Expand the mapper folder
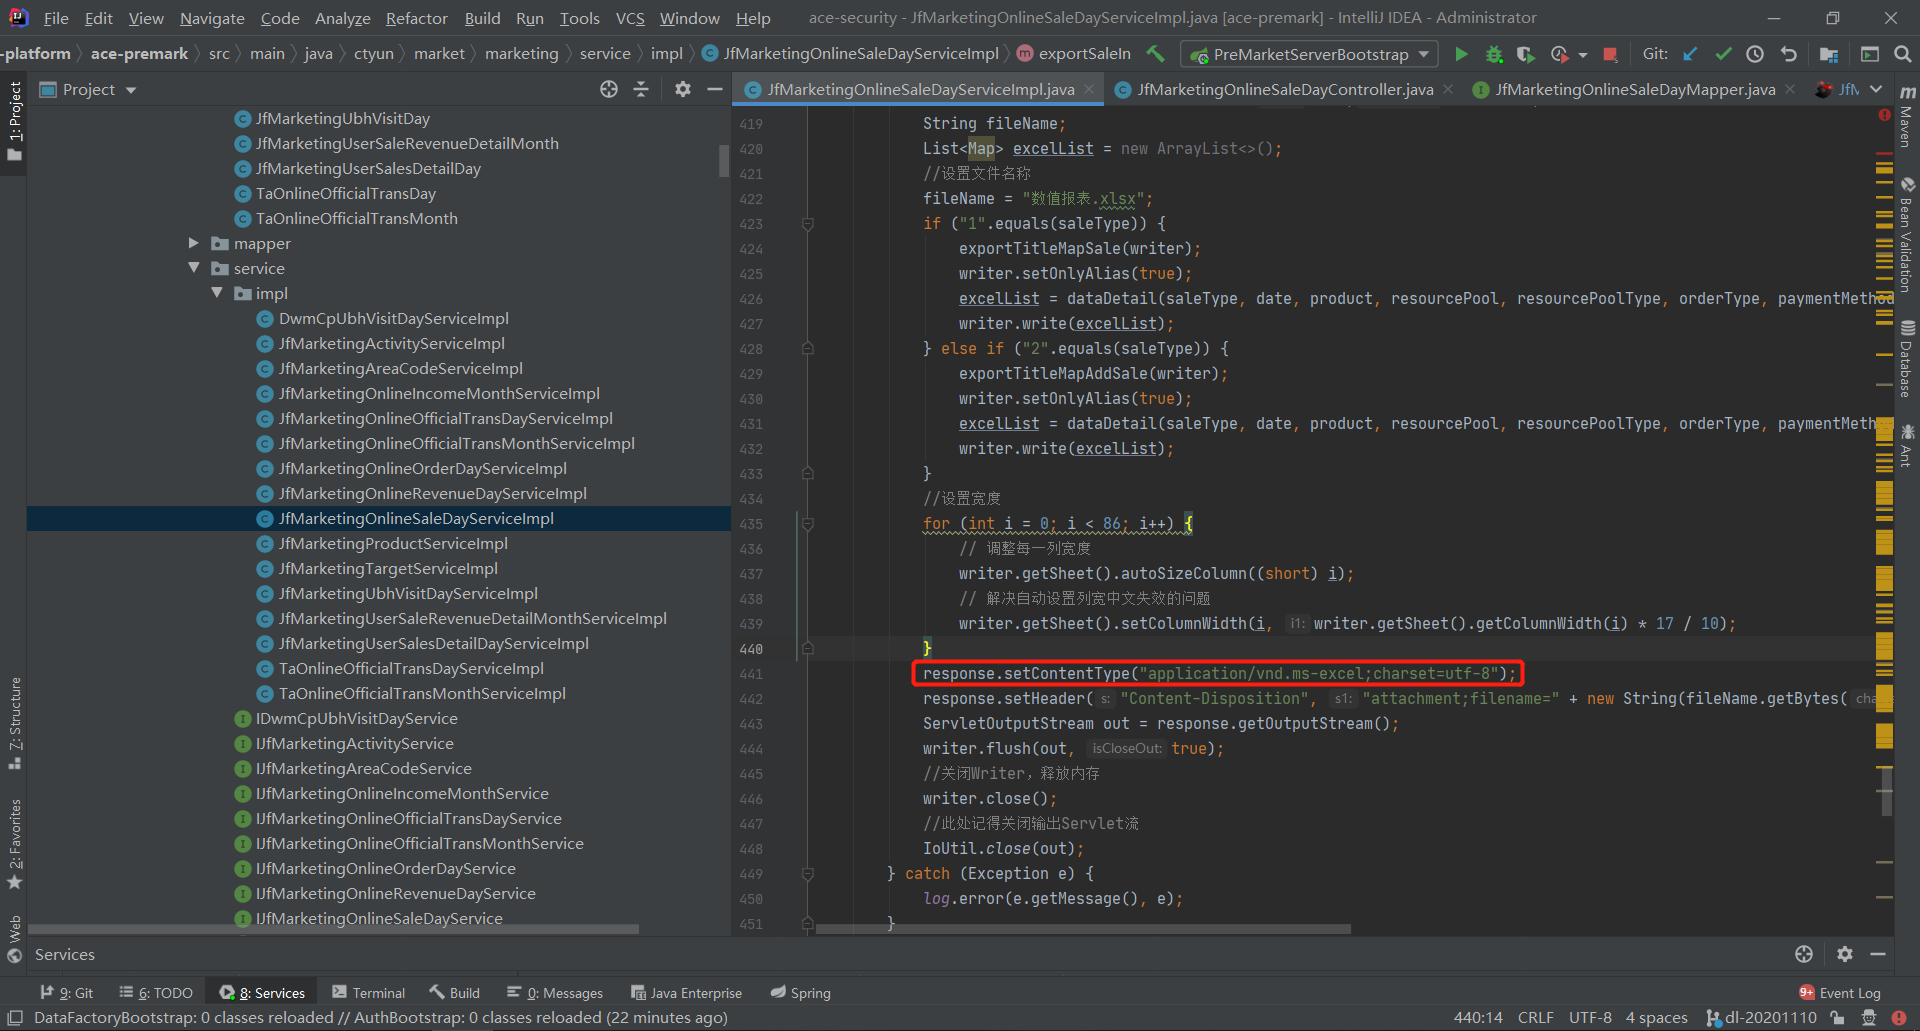 194,243
